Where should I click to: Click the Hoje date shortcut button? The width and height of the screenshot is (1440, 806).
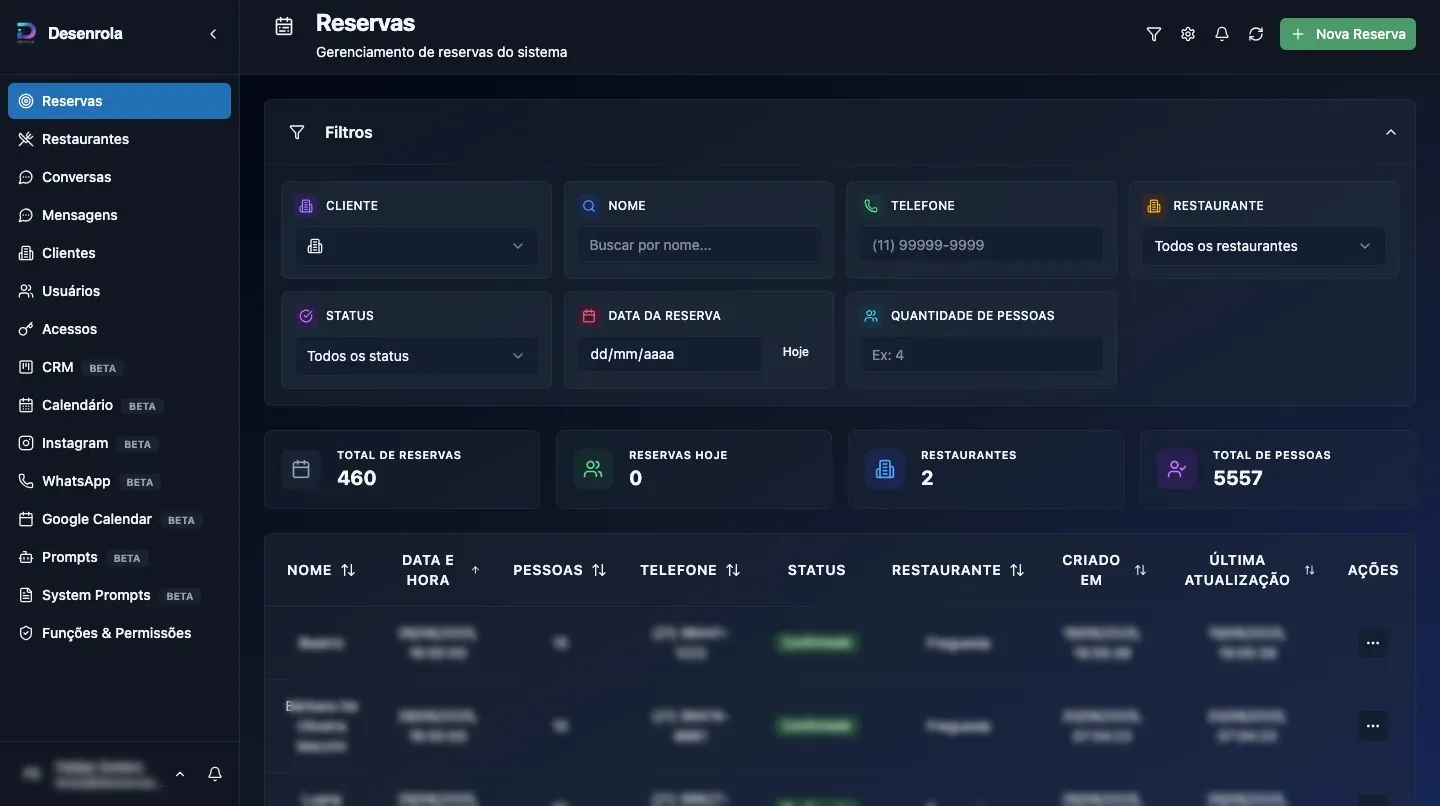795,352
